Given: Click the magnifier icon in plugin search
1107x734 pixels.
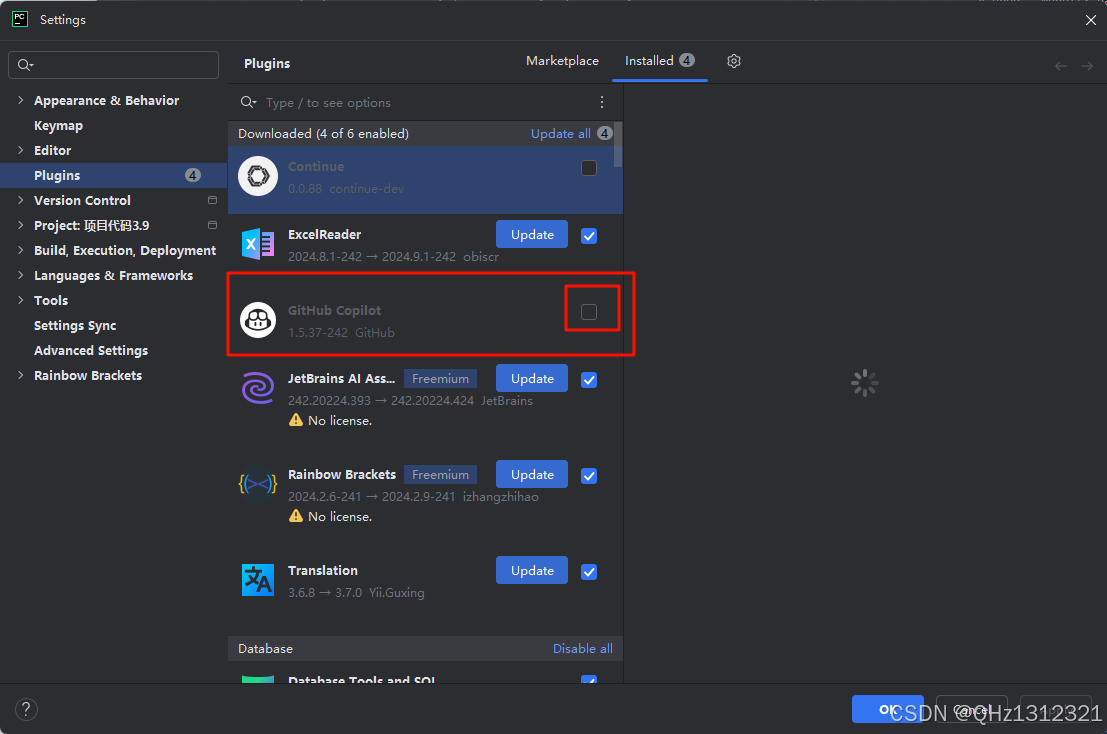Looking at the screenshot, I should click(248, 102).
